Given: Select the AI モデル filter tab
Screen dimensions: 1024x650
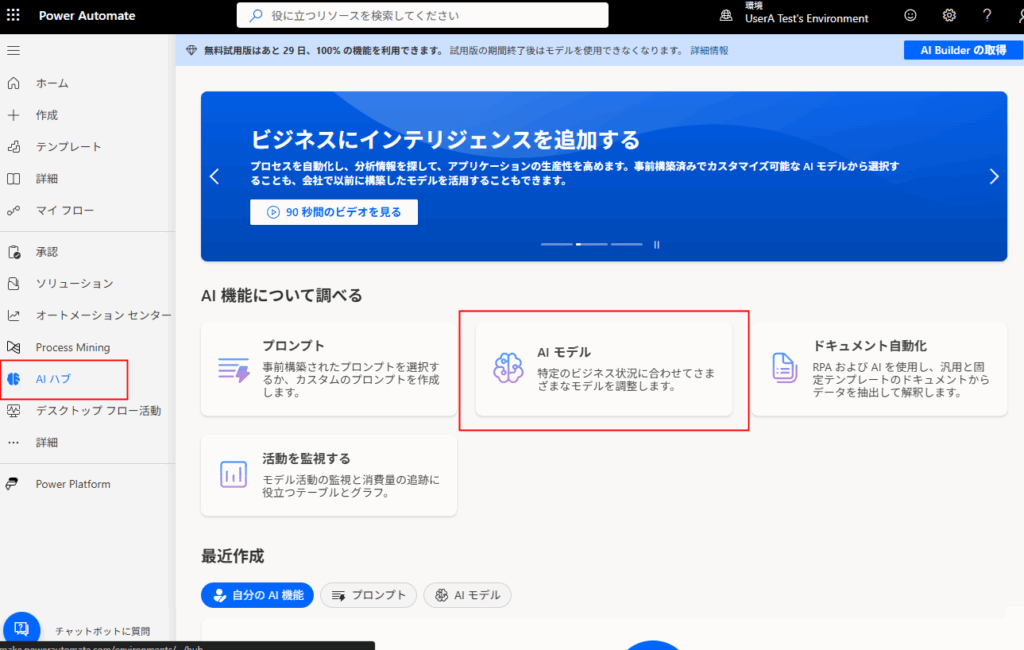Looking at the screenshot, I should tap(468, 595).
